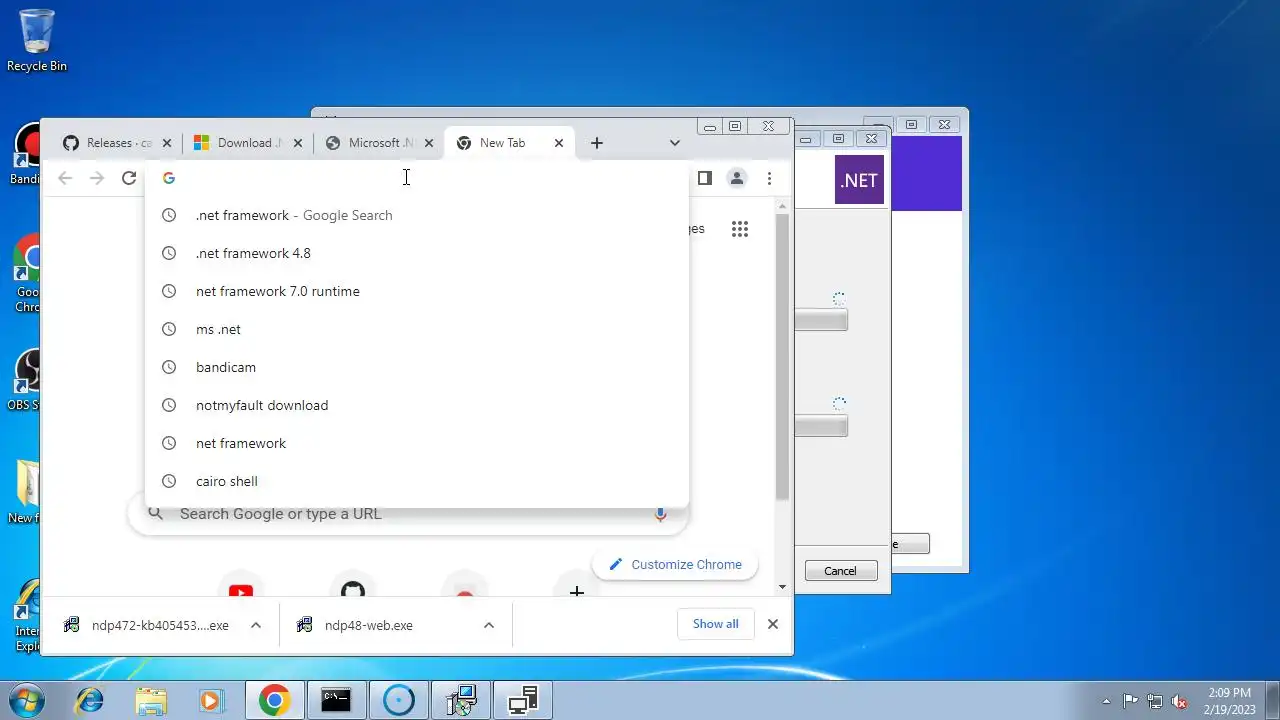
Task: Dismiss the downloads bar
Action: pos(773,624)
